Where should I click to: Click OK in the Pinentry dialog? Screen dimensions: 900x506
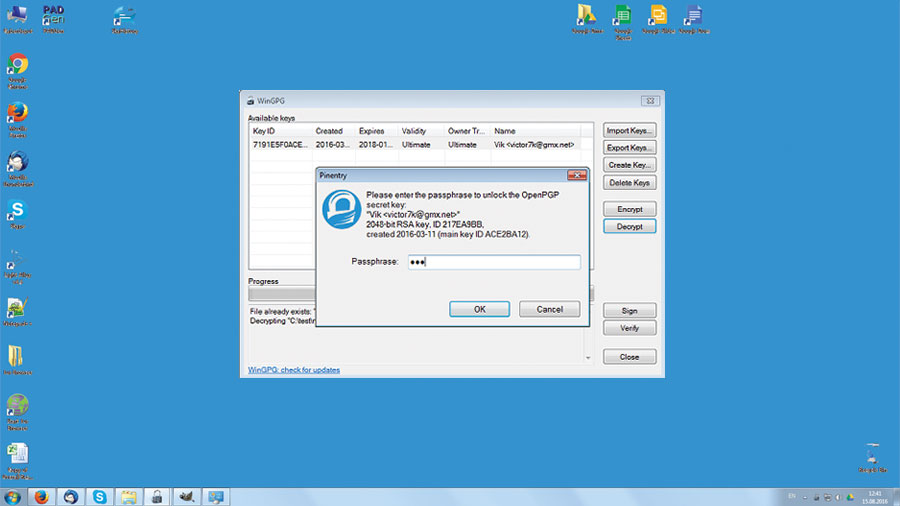[479, 309]
